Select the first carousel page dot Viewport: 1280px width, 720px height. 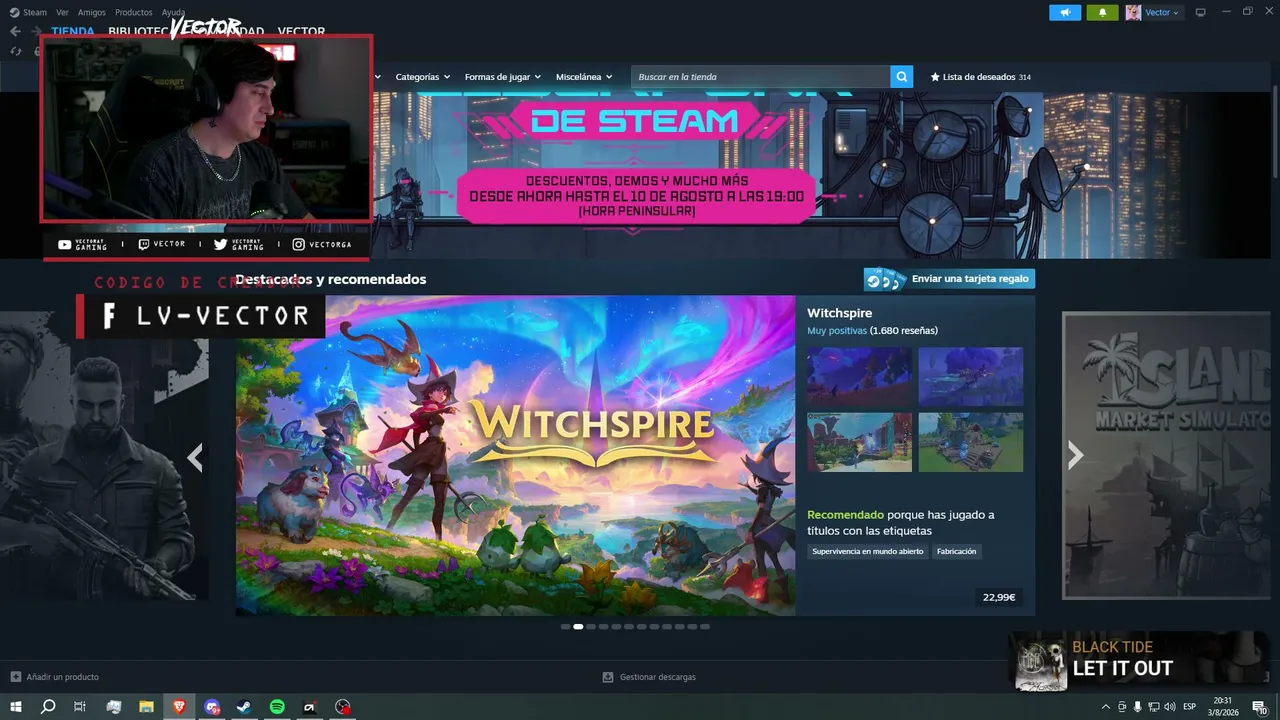pyautogui.click(x=566, y=627)
